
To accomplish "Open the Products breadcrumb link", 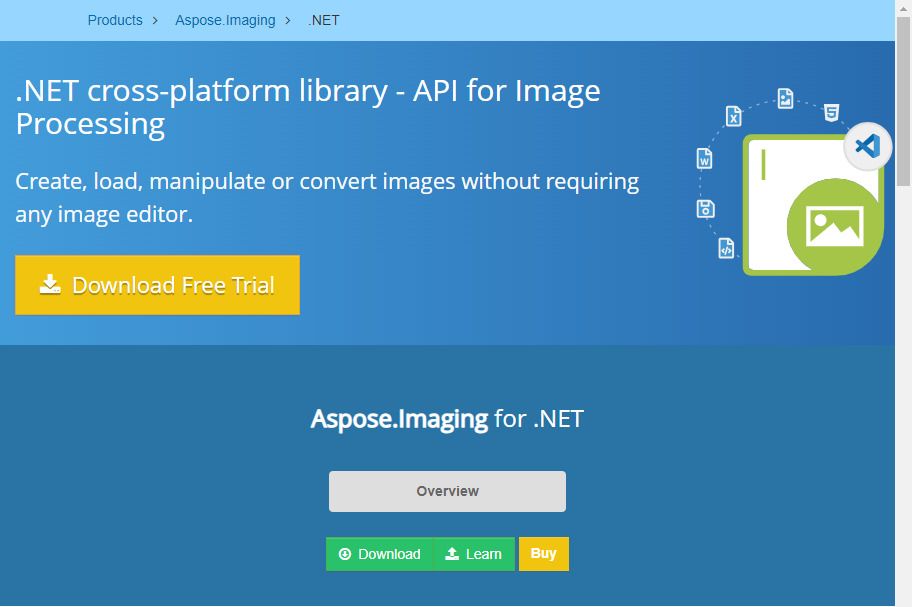I will (x=115, y=20).
